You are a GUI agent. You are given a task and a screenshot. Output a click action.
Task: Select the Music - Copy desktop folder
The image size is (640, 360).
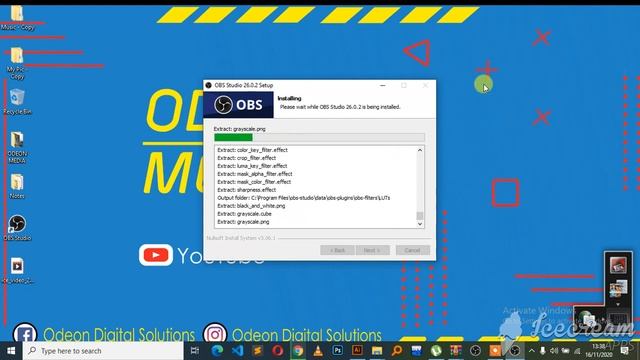point(17,18)
